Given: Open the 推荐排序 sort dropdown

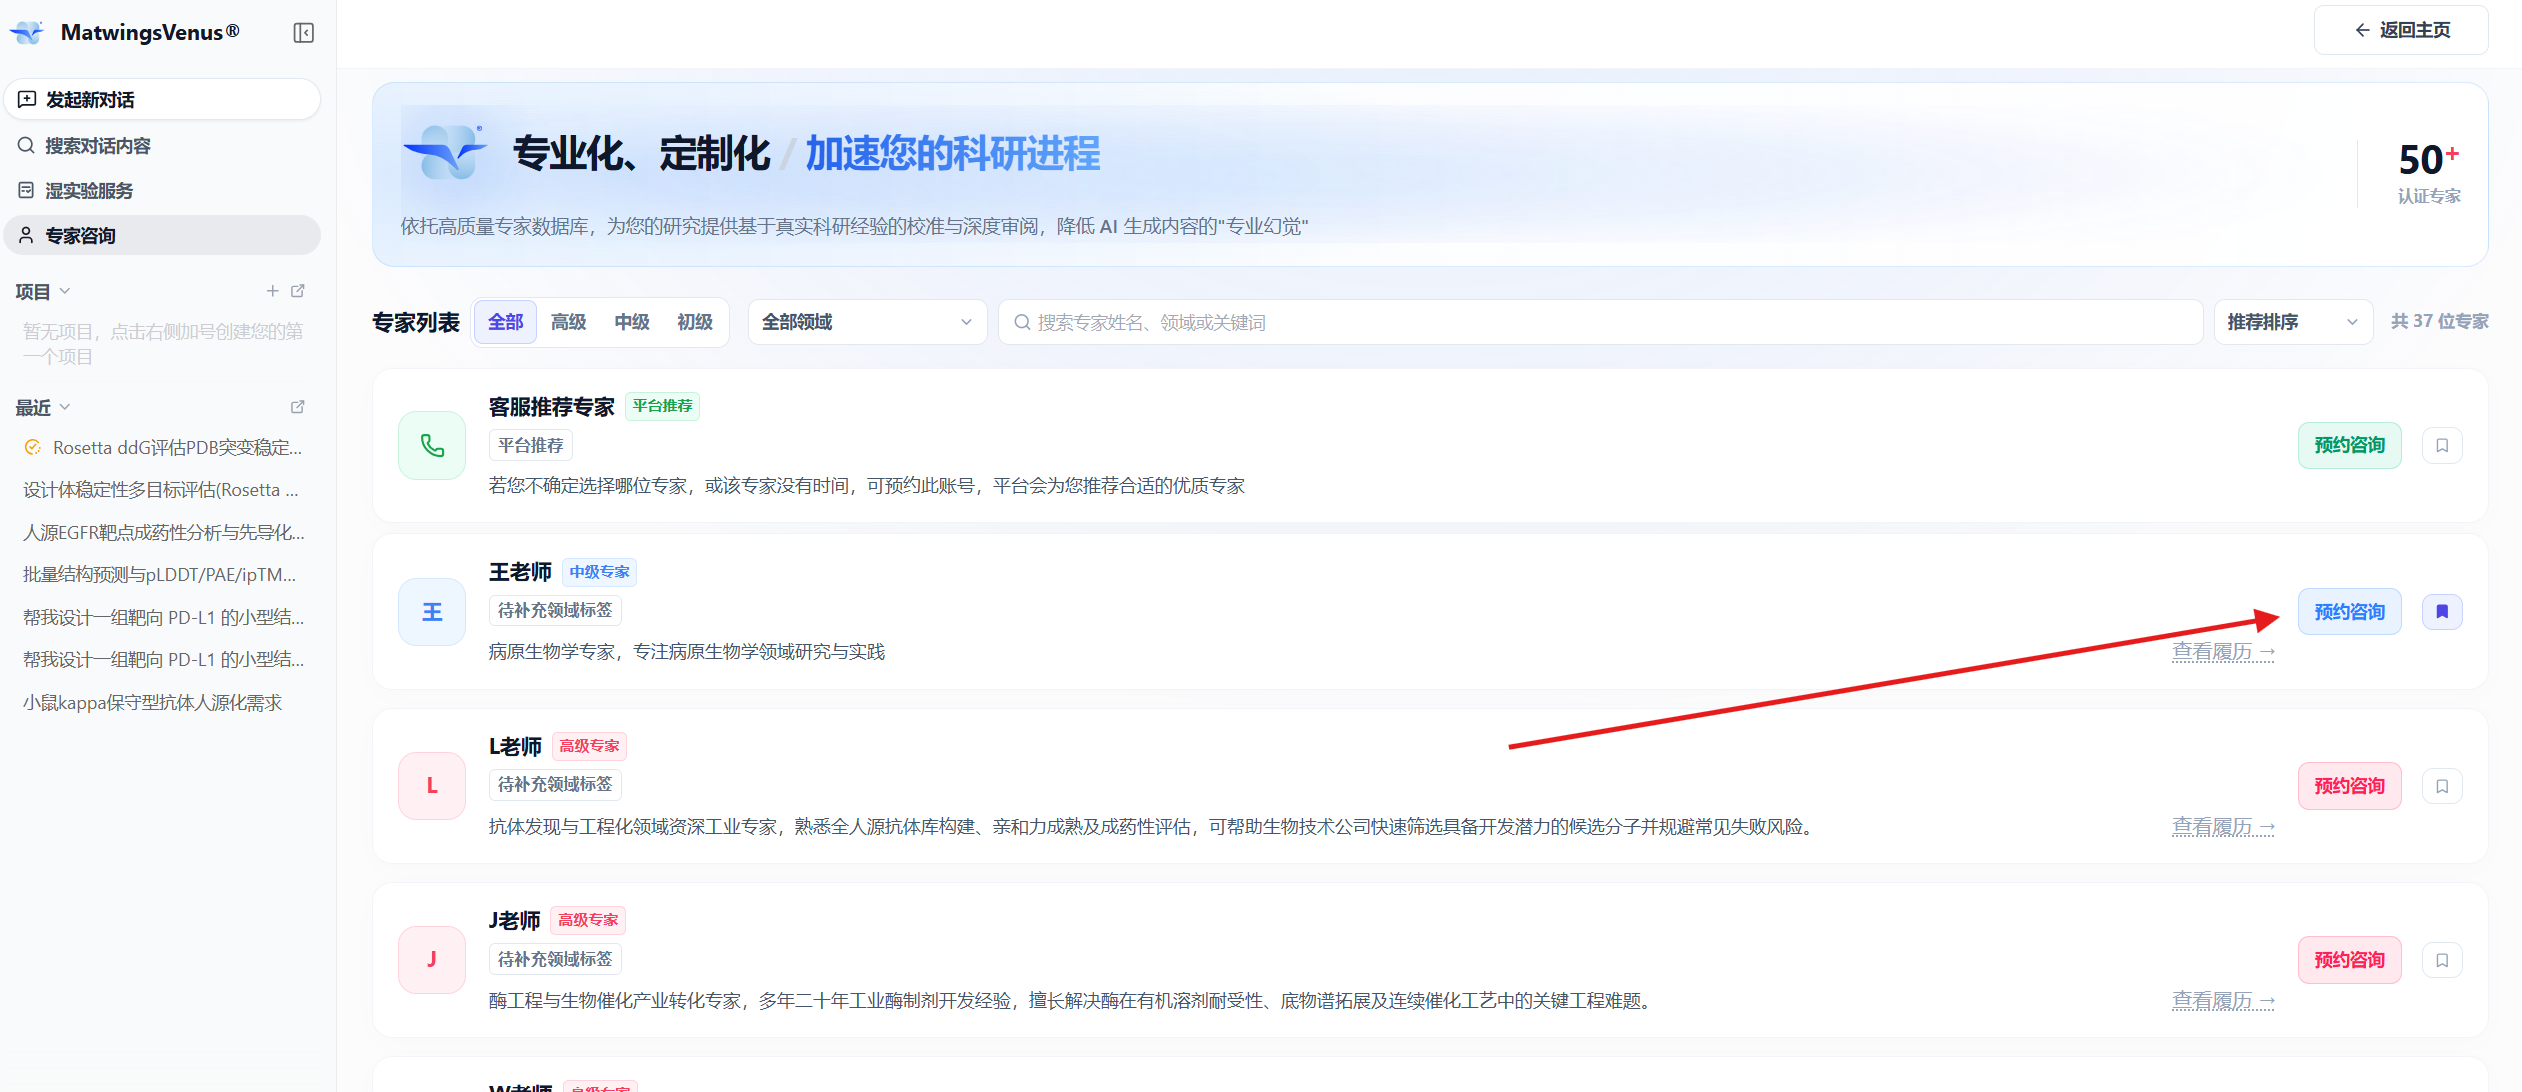Looking at the screenshot, I should click(2293, 322).
